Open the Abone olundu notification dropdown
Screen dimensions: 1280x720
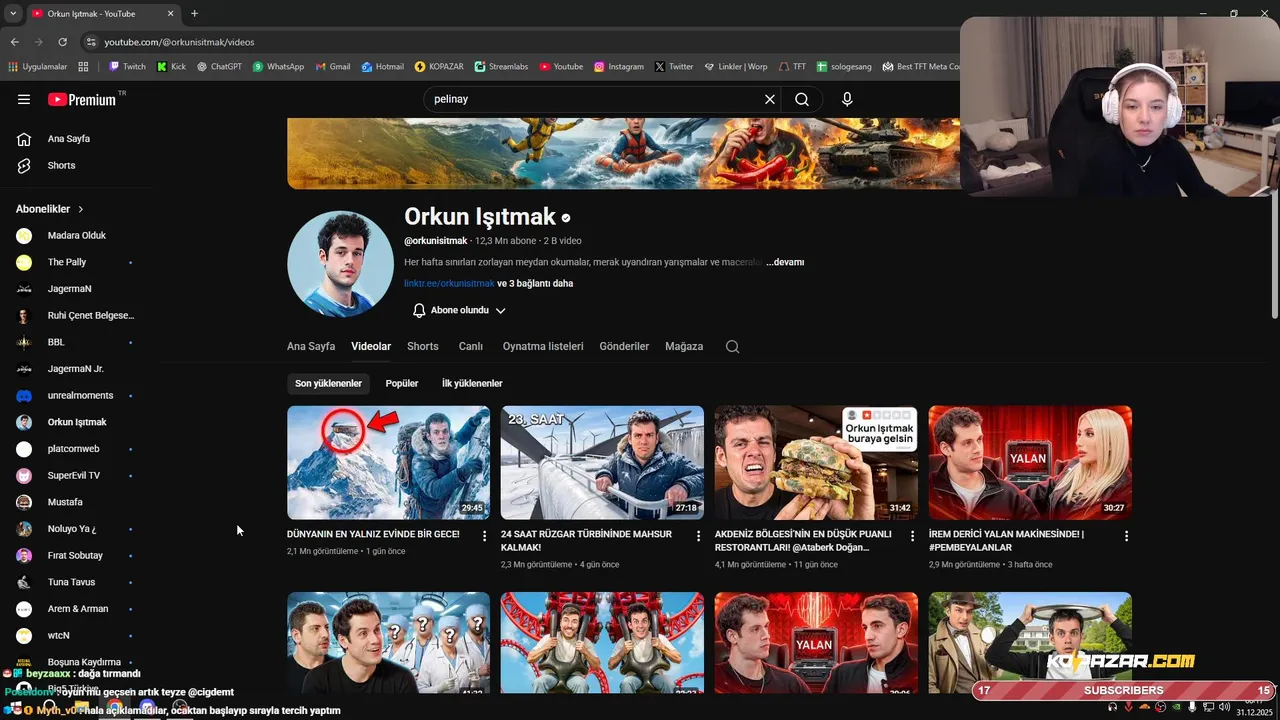[459, 311]
